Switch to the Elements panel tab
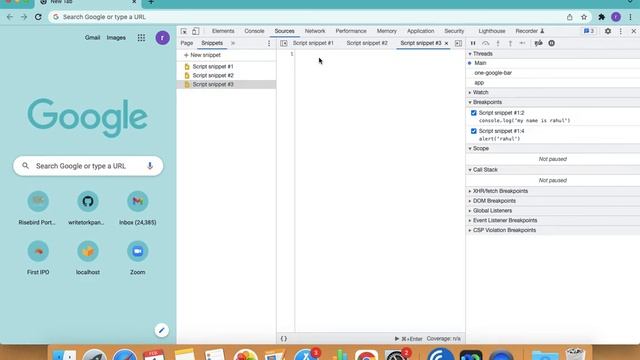 223,31
